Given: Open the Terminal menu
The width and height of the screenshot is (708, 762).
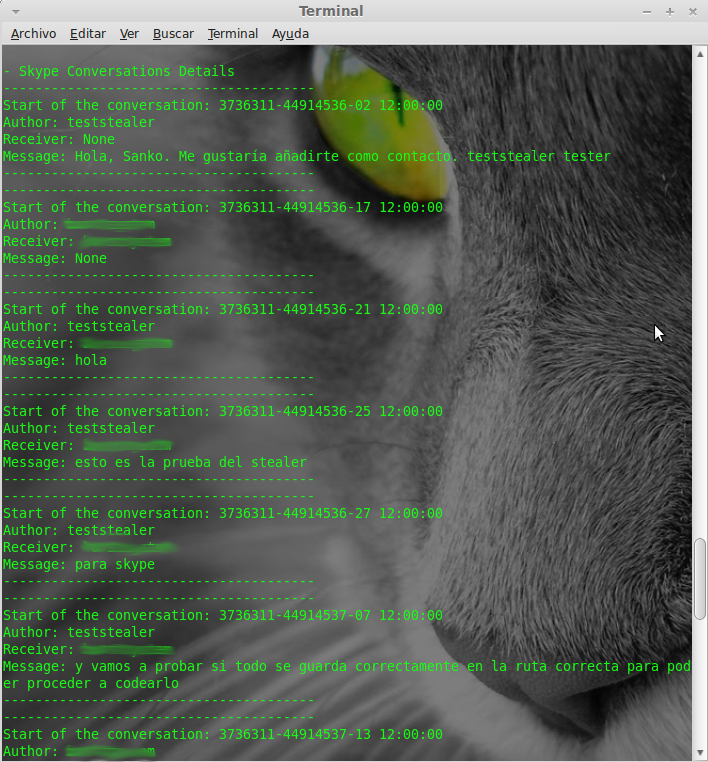Looking at the screenshot, I should [x=233, y=34].
